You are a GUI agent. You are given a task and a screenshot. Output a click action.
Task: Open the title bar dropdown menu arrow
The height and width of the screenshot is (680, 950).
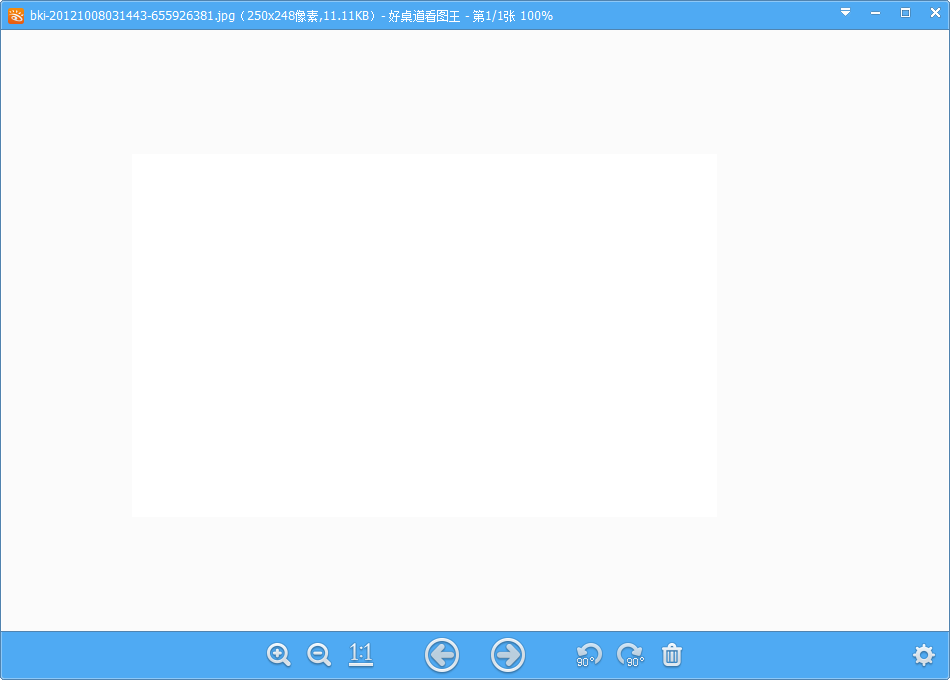coord(845,12)
